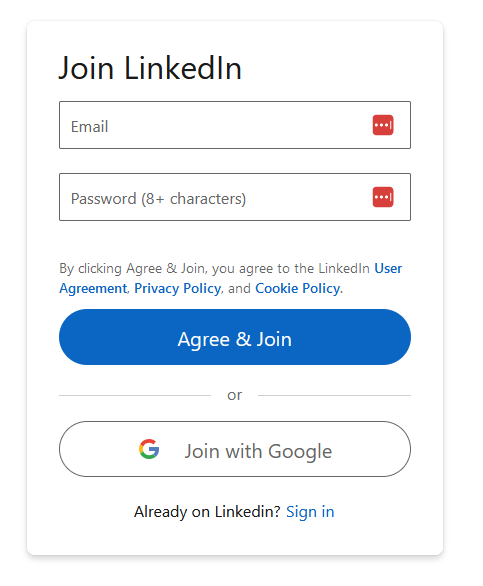Click the divider line left of "or"
Screen dimensions: 483x586
(135, 395)
